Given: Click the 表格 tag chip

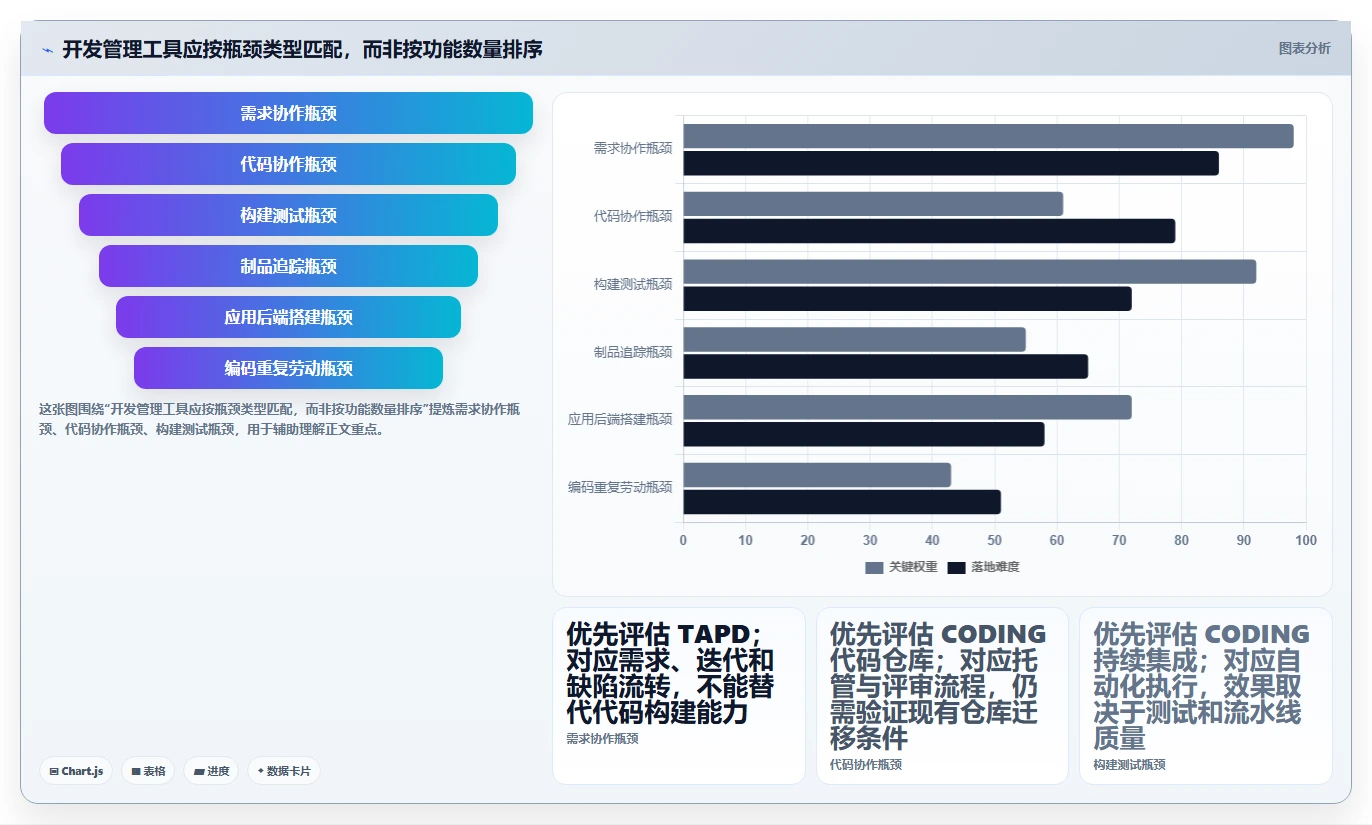Looking at the screenshot, I should pos(148,771).
